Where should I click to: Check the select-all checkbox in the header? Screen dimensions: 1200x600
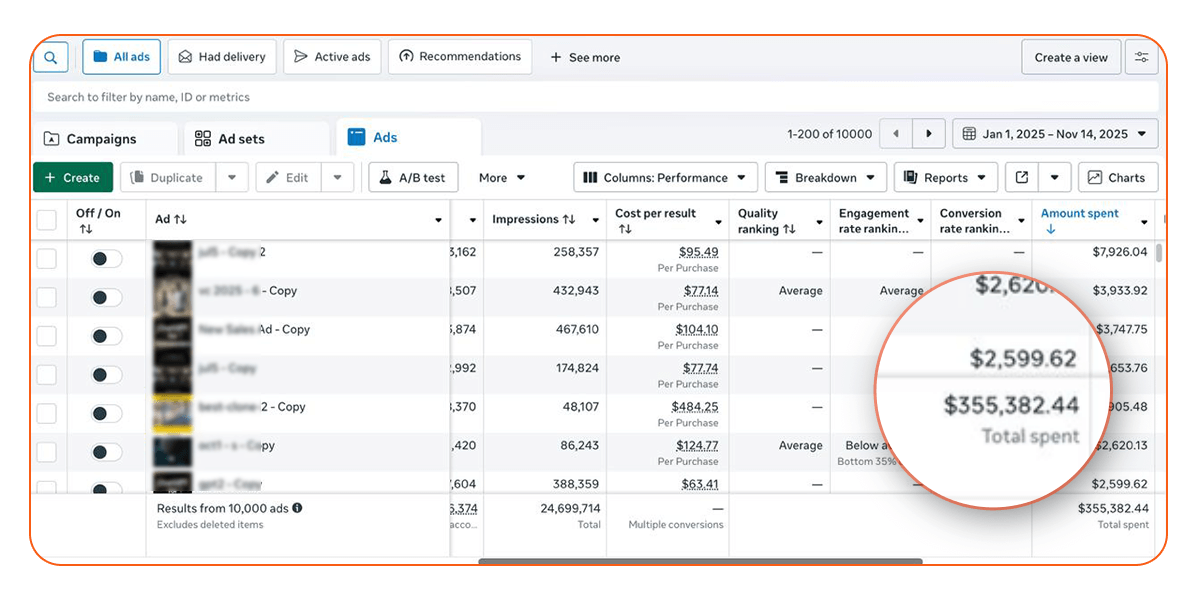pyautogui.click(x=47, y=219)
